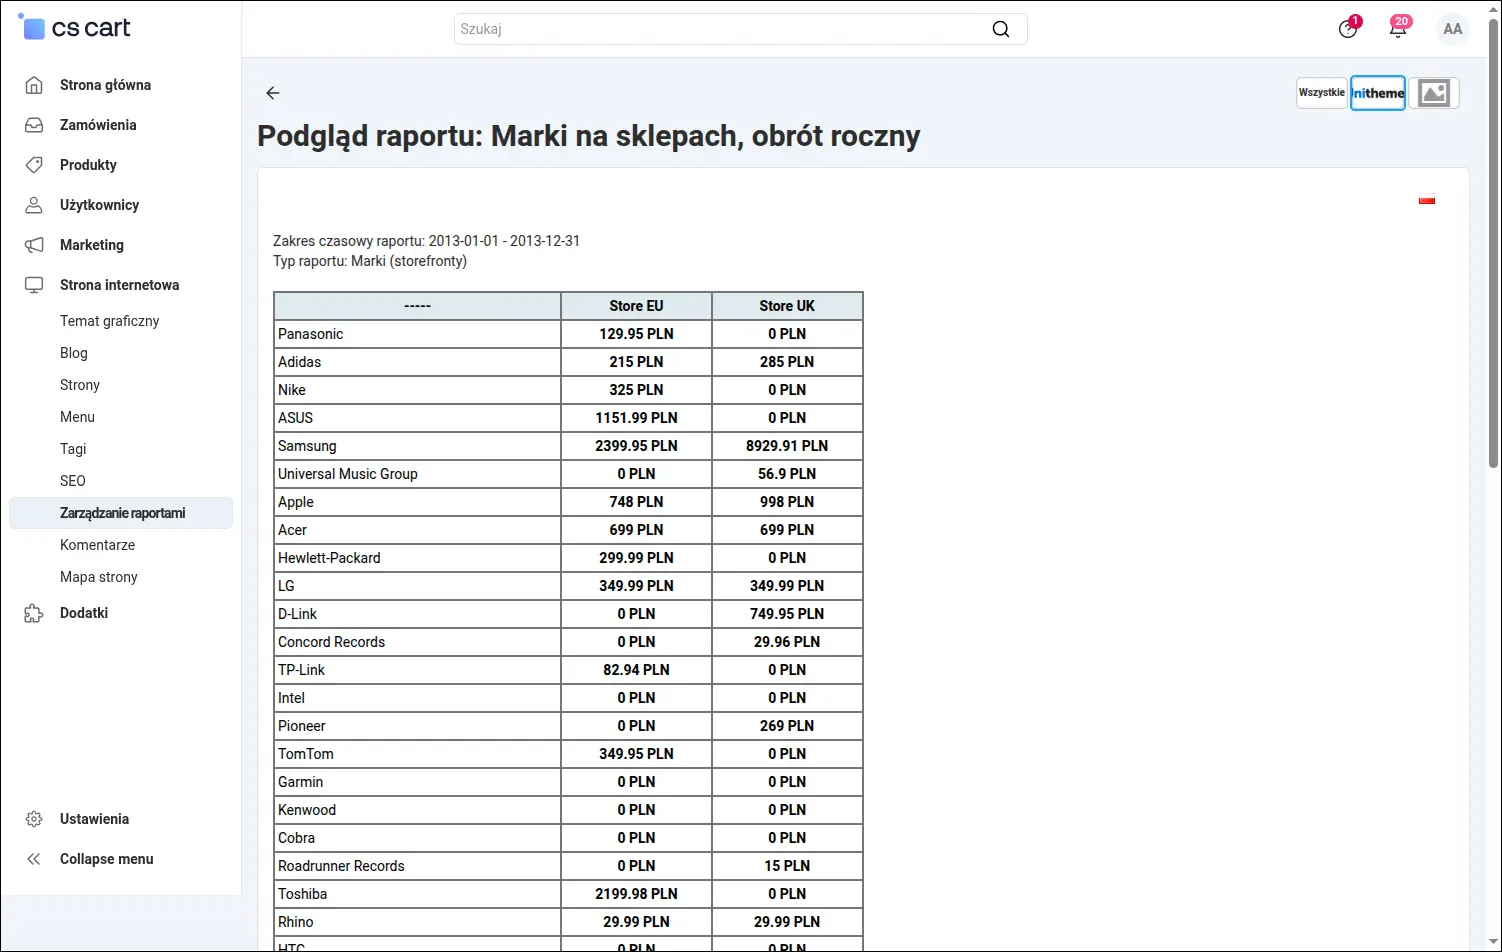The width and height of the screenshot is (1502, 952).
Task: Click the Apple brand row label
Action: (x=296, y=502)
